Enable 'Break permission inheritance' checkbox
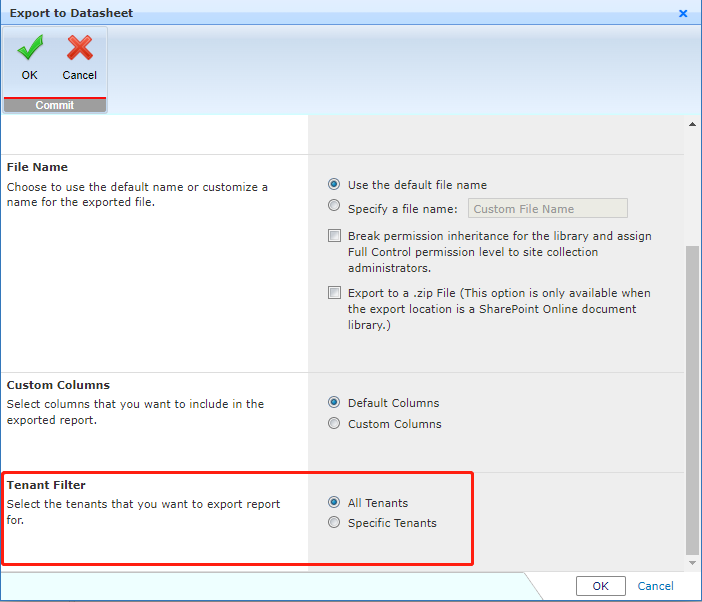 (x=334, y=237)
